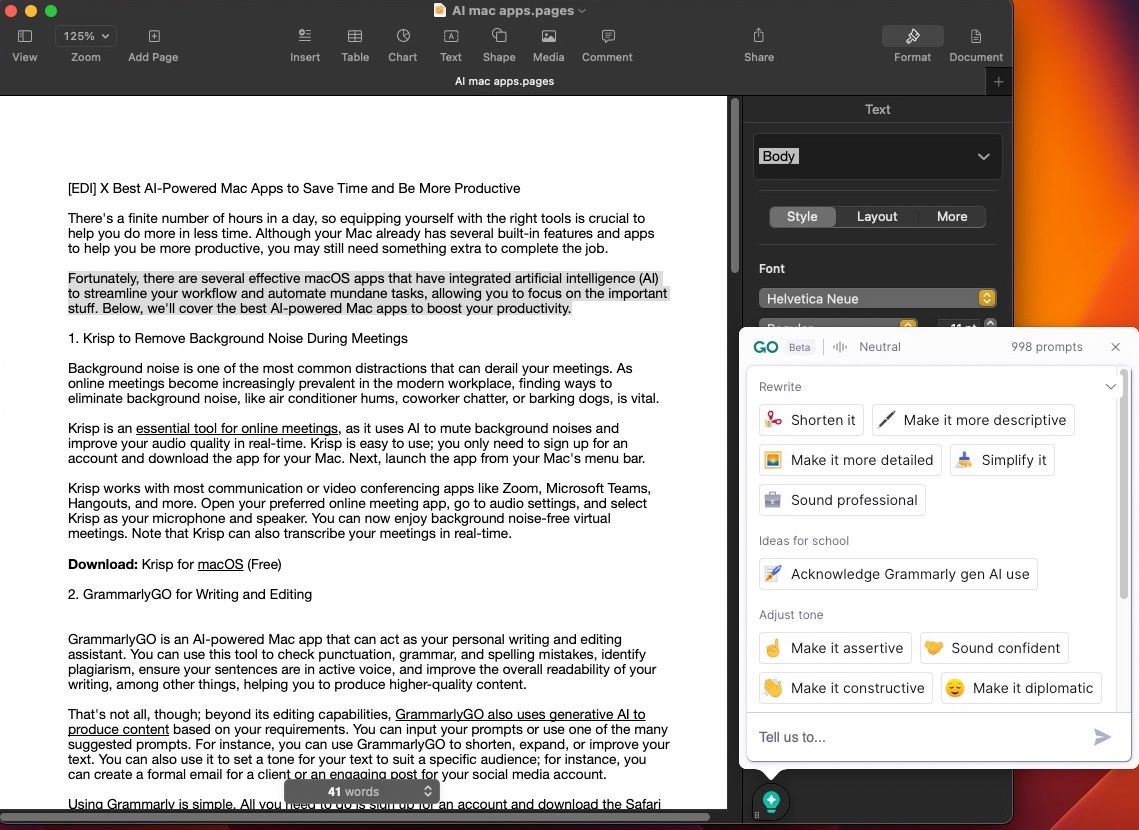Collapse the Rewrite section in GrammarlyGO
This screenshot has height=830, width=1139.
pyautogui.click(x=1109, y=386)
